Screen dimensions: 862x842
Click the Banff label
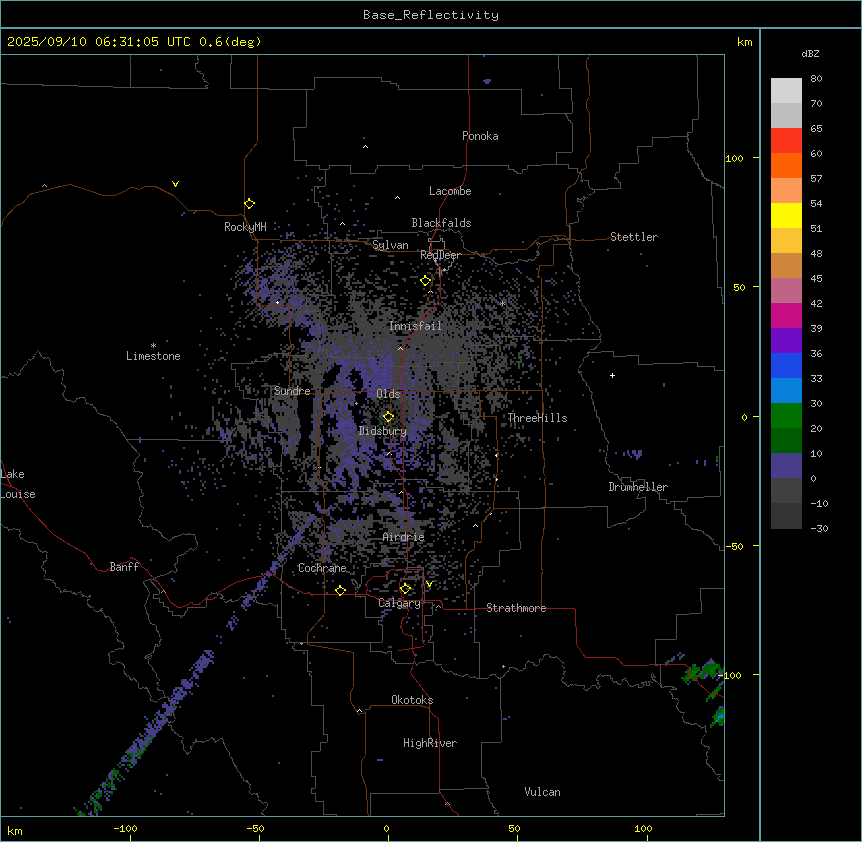pyautogui.click(x=124, y=567)
